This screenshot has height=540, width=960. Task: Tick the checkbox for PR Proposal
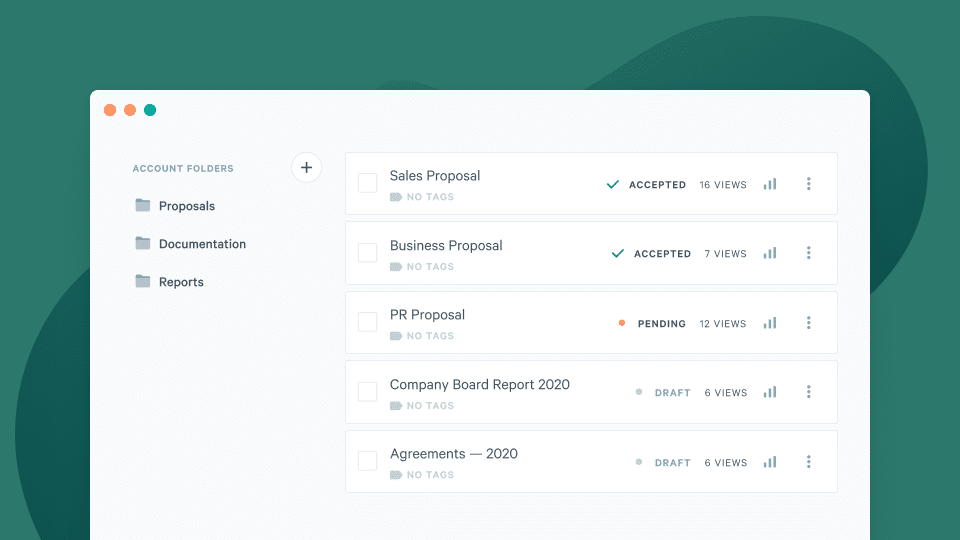point(368,322)
